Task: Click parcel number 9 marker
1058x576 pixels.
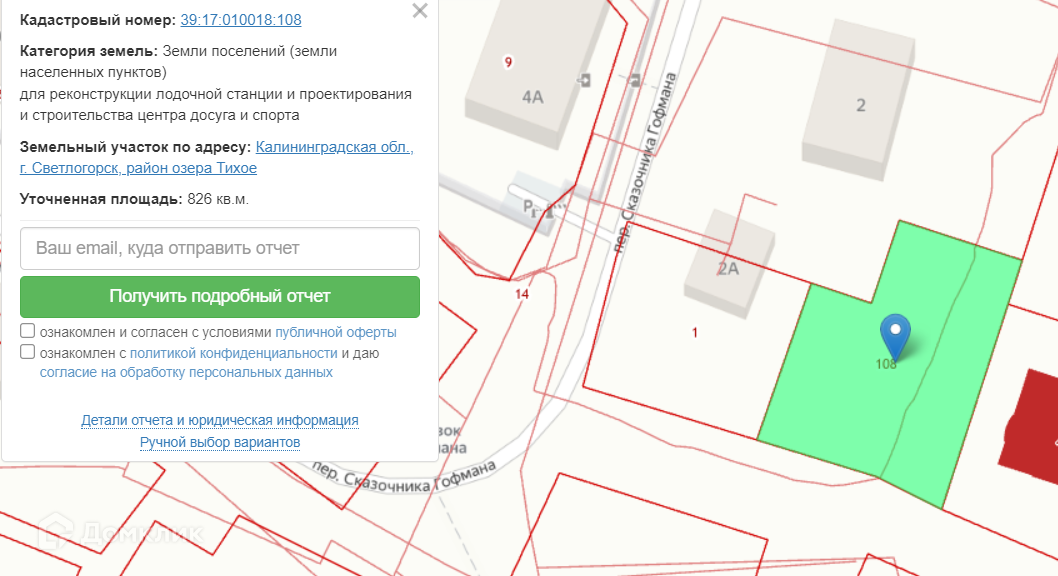Action: [x=509, y=62]
